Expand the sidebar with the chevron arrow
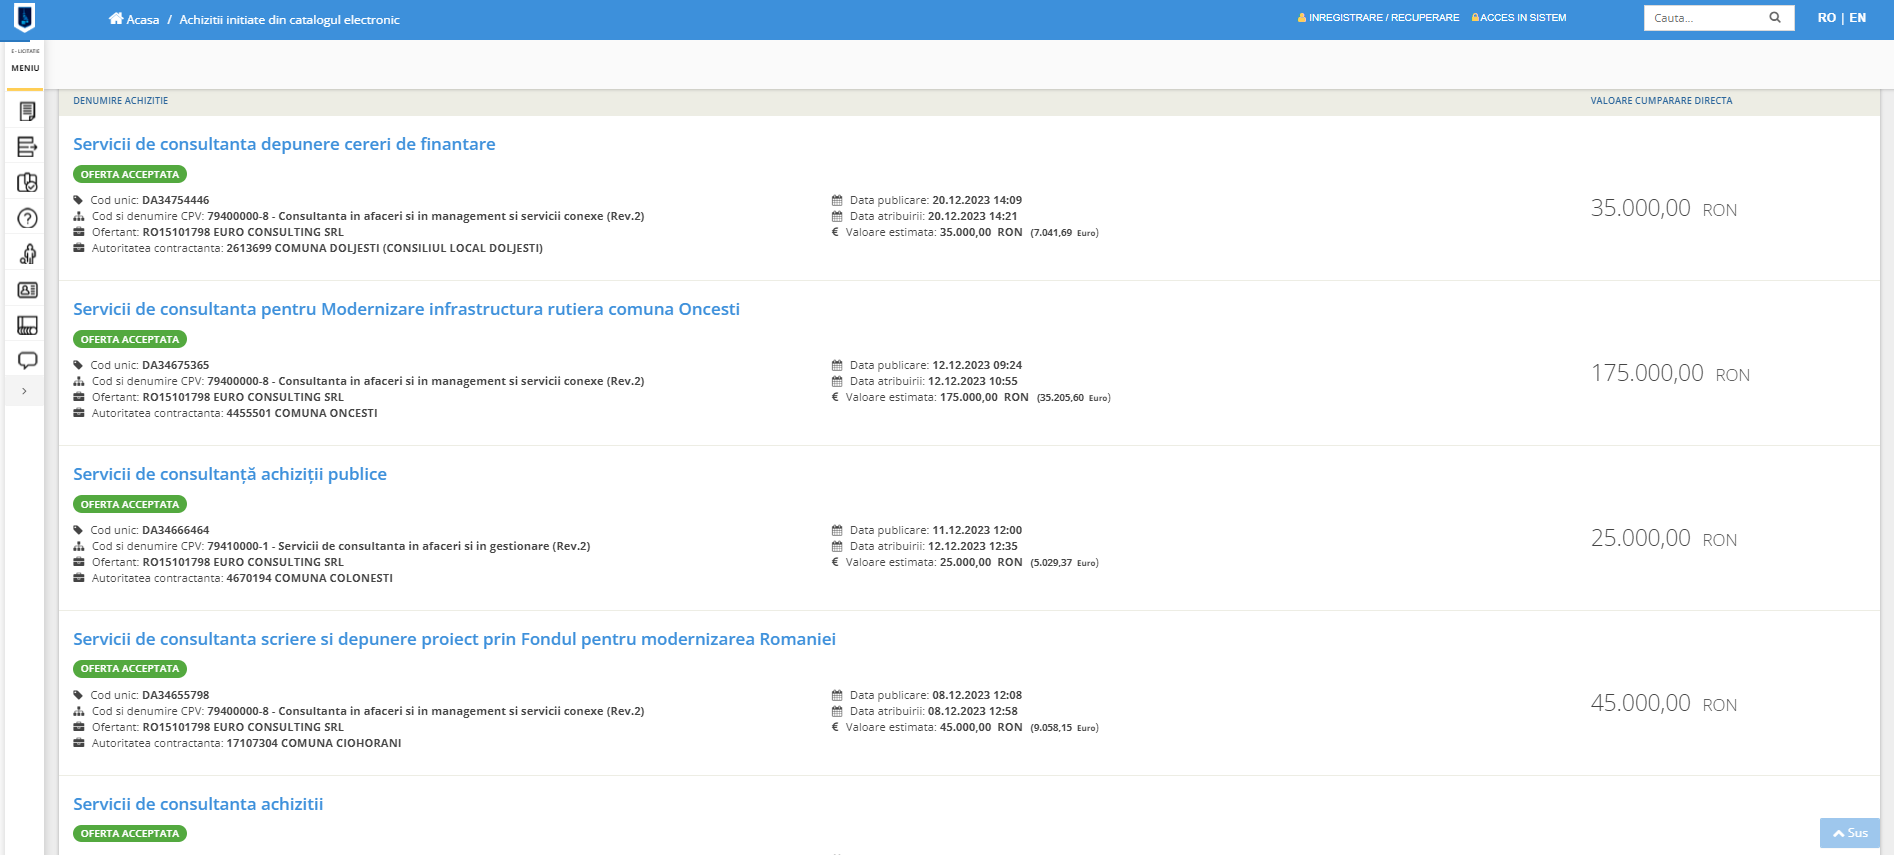1894x855 pixels. pos(24,391)
